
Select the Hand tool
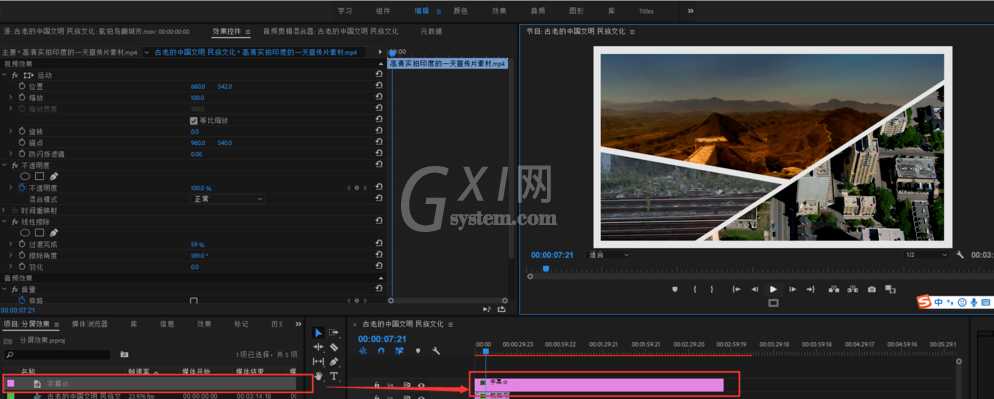tap(318, 376)
